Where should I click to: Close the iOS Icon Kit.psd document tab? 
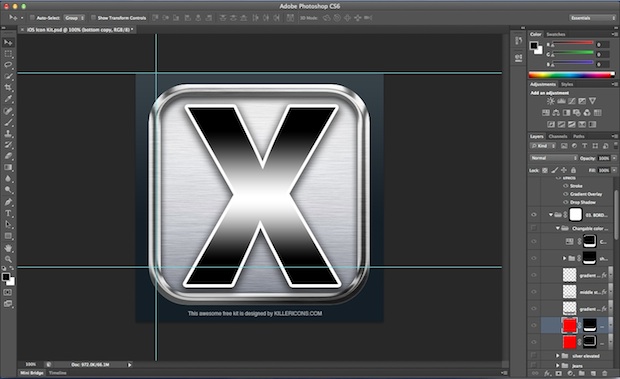click(22, 30)
